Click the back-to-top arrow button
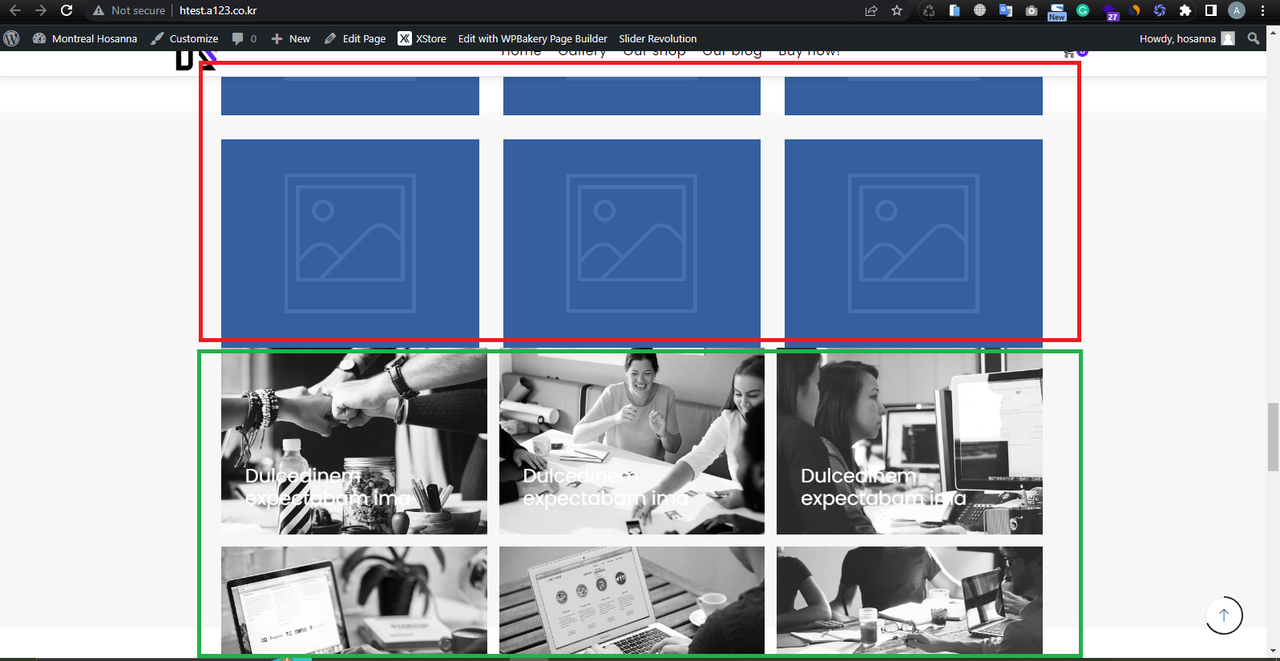This screenshot has width=1280, height=661. (x=1224, y=615)
